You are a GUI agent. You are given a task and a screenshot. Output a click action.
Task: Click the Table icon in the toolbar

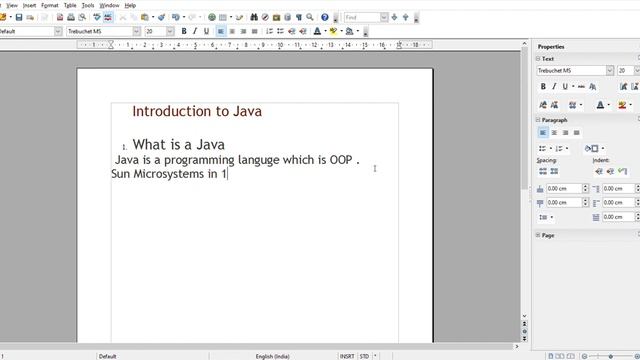[223, 17]
